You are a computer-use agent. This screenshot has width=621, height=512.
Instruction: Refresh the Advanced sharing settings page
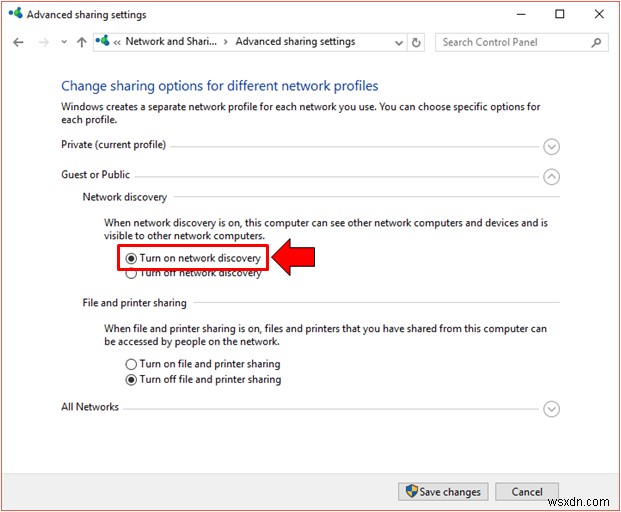coord(416,42)
